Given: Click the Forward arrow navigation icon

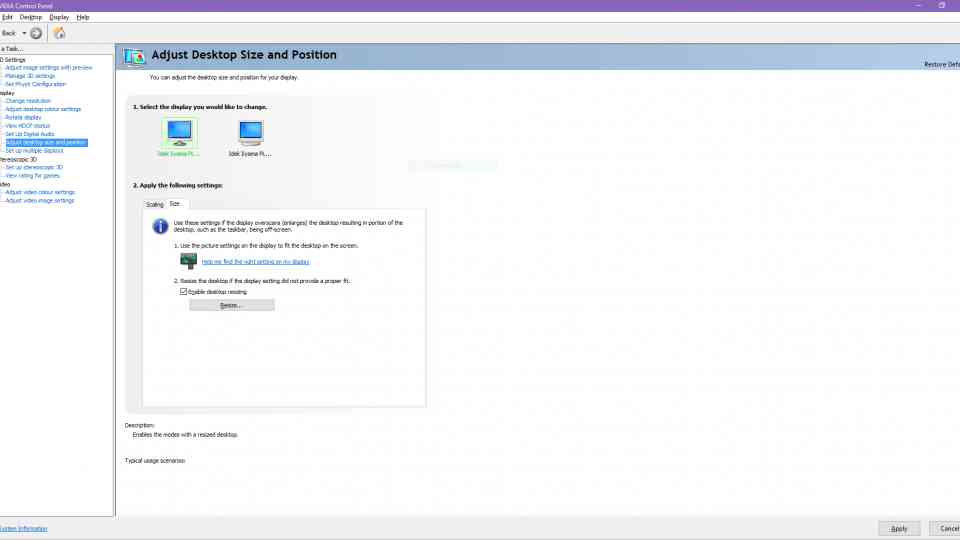Looking at the screenshot, I should click(x=36, y=33).
